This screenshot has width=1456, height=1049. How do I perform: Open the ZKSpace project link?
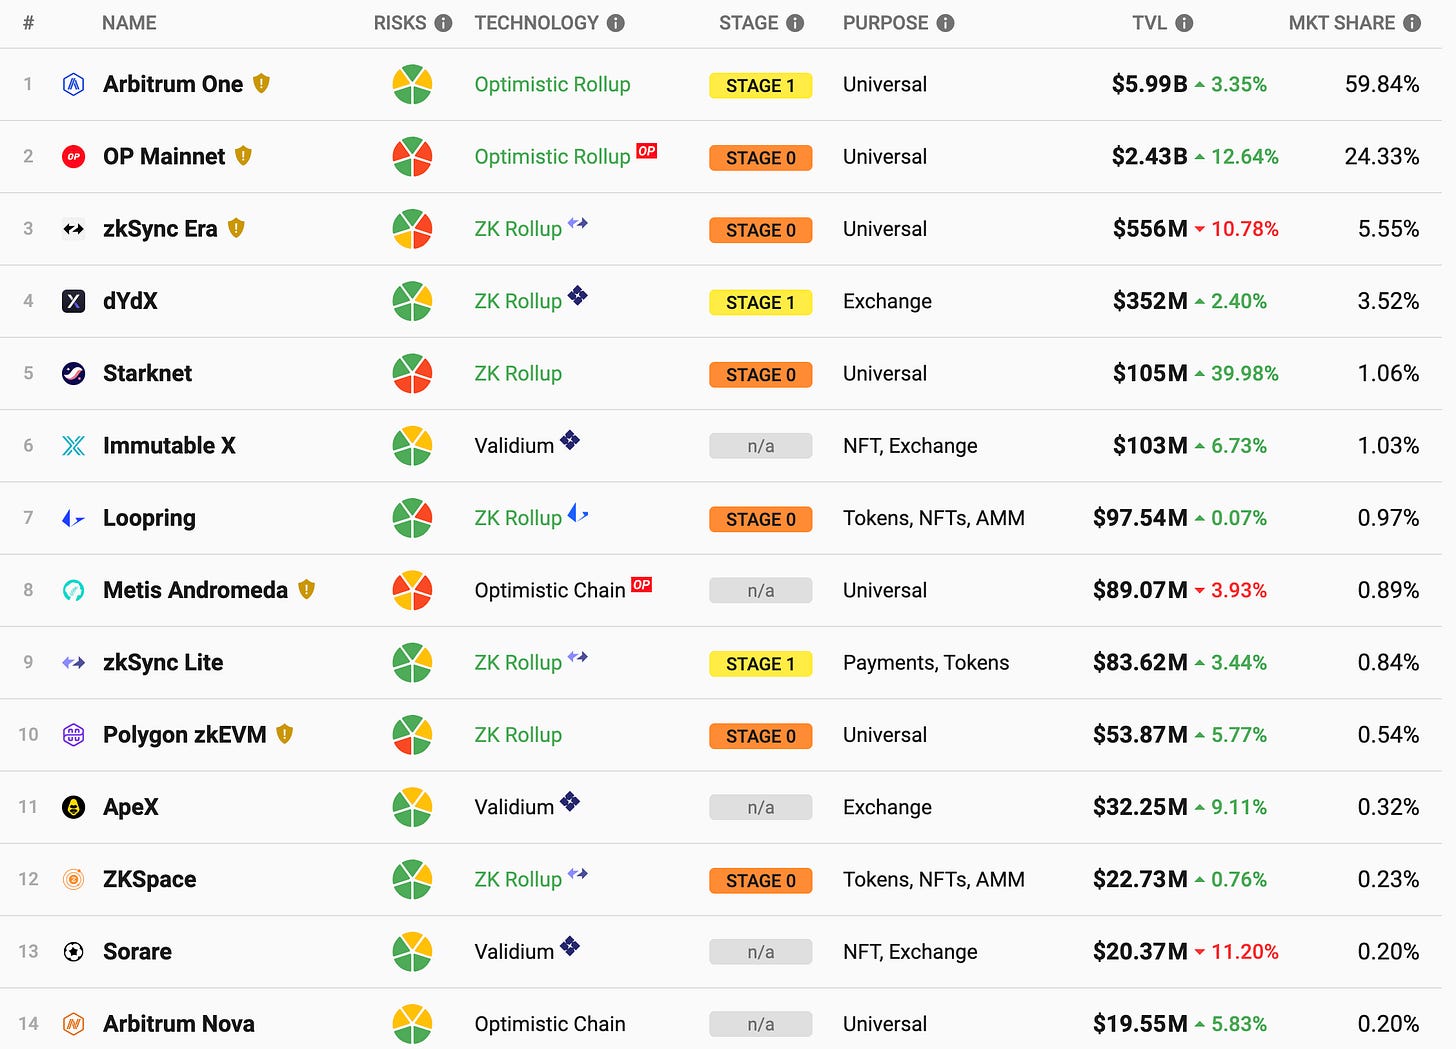click(150, 879)
